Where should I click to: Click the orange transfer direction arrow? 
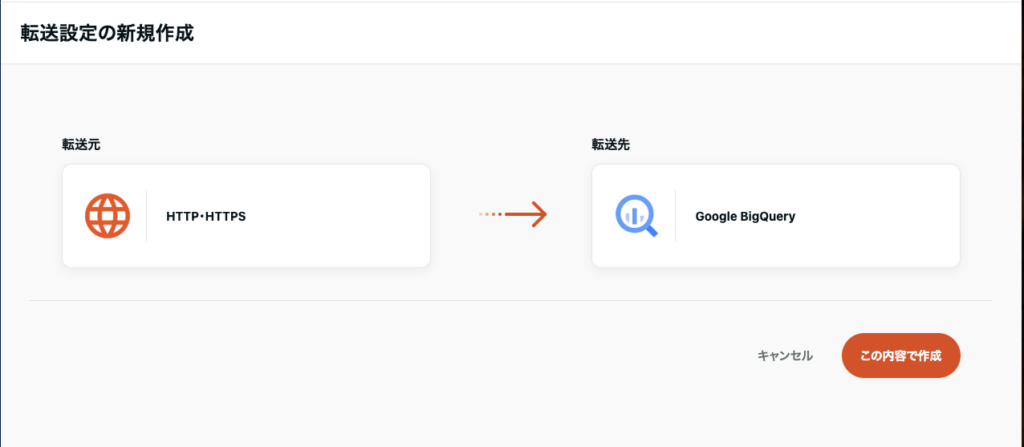[513, 214]
